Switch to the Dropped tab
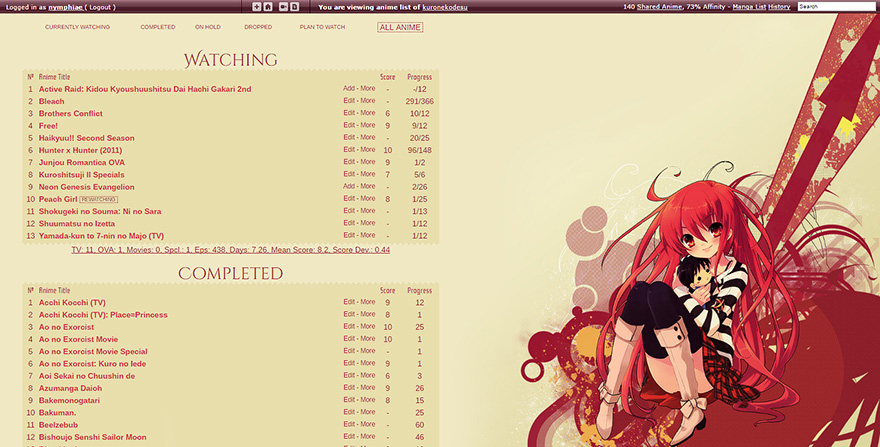Image resolution: width=880 pixels, height=447 pixels. coord(258,27)
